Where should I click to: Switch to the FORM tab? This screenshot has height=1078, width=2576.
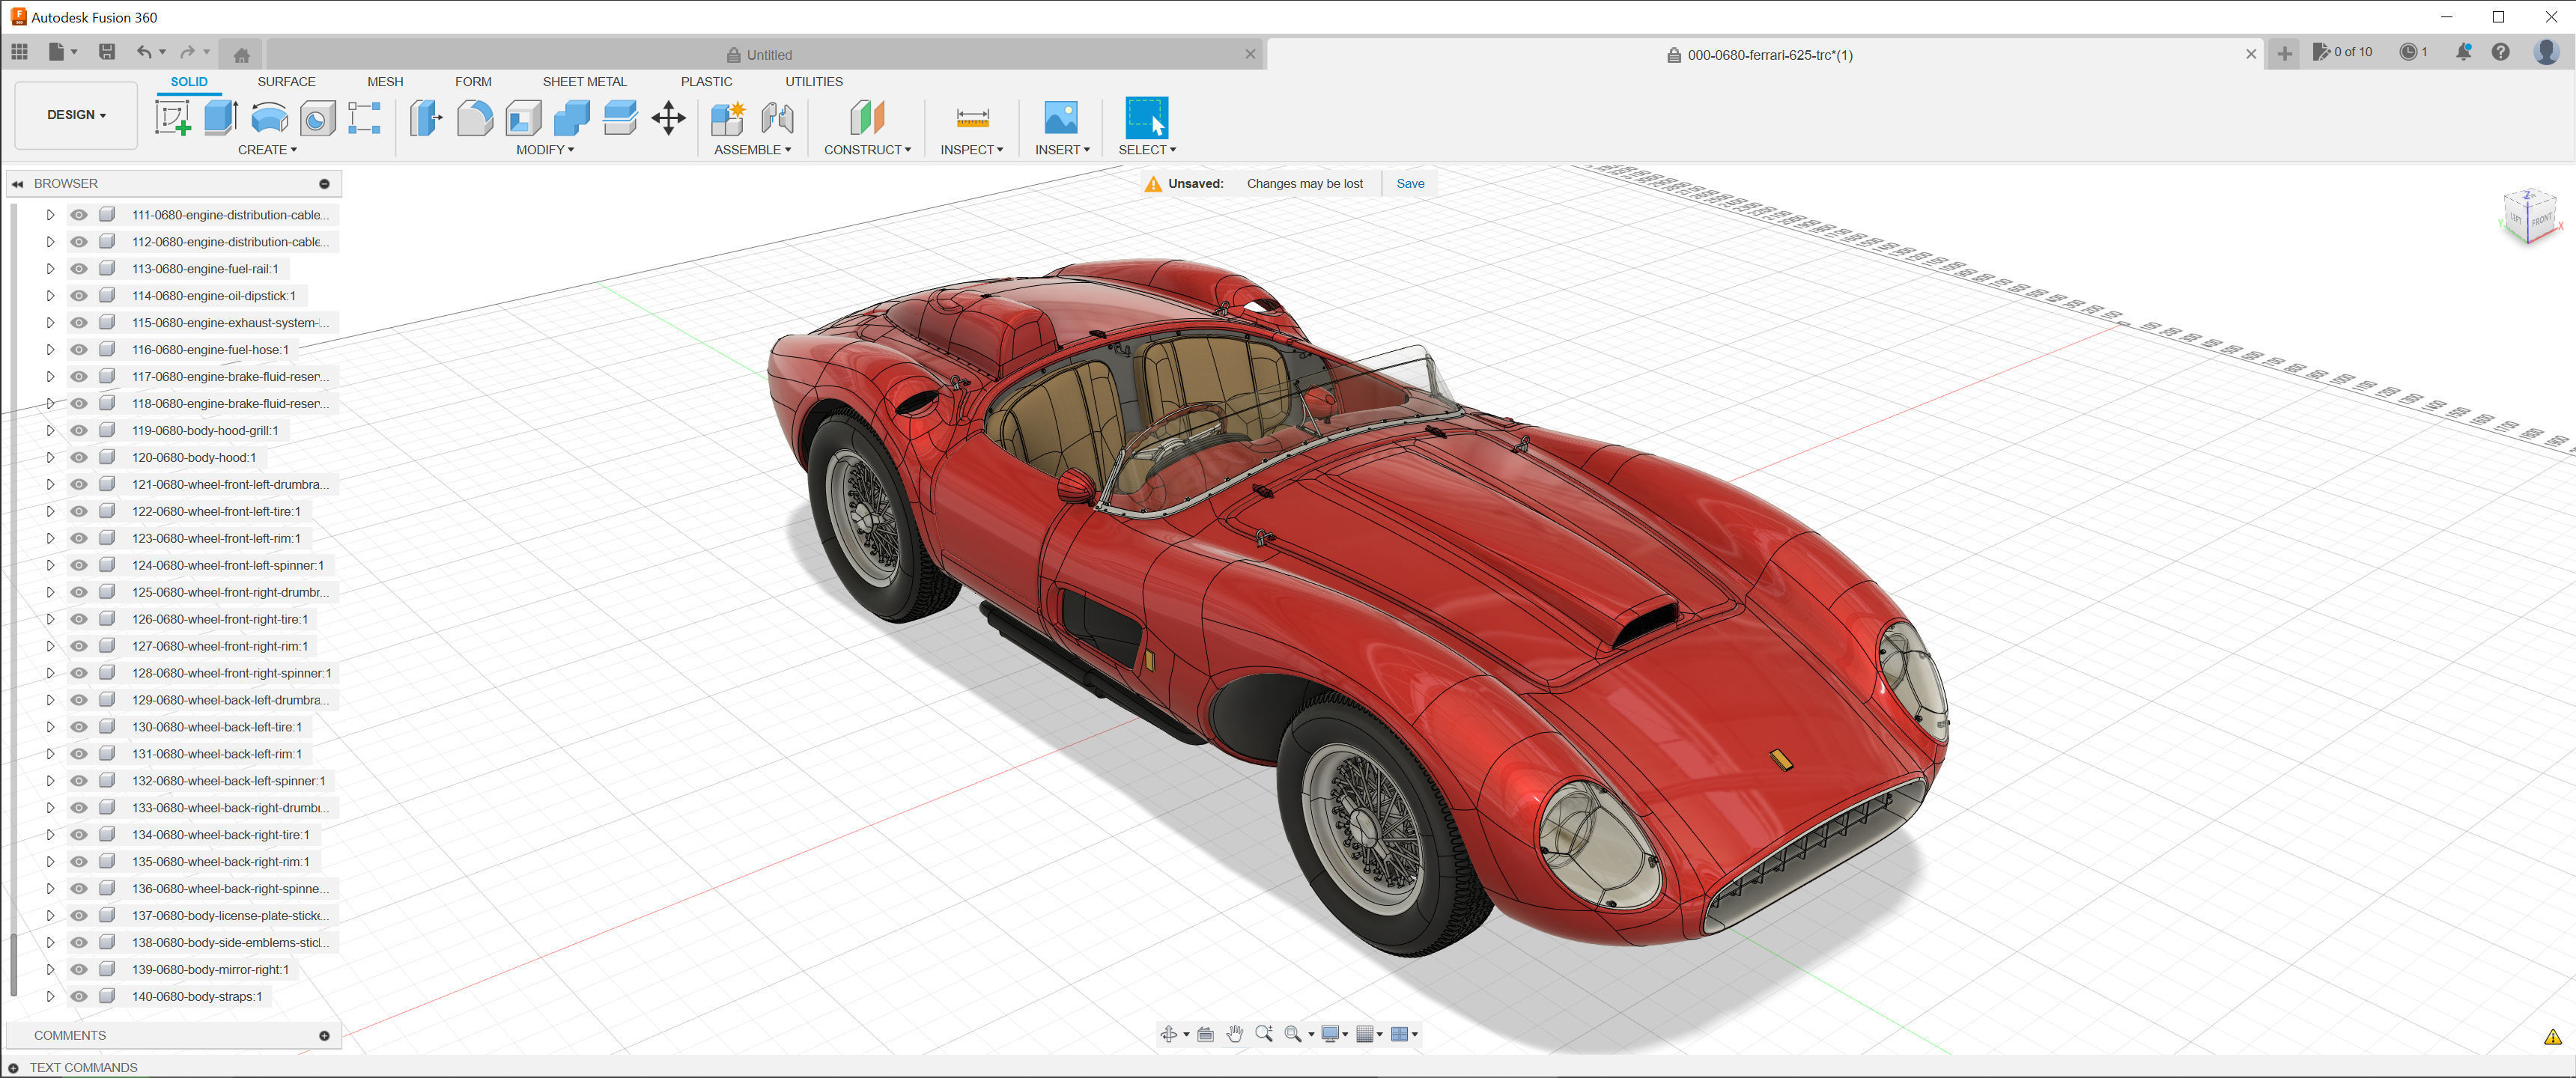[473, 82]
